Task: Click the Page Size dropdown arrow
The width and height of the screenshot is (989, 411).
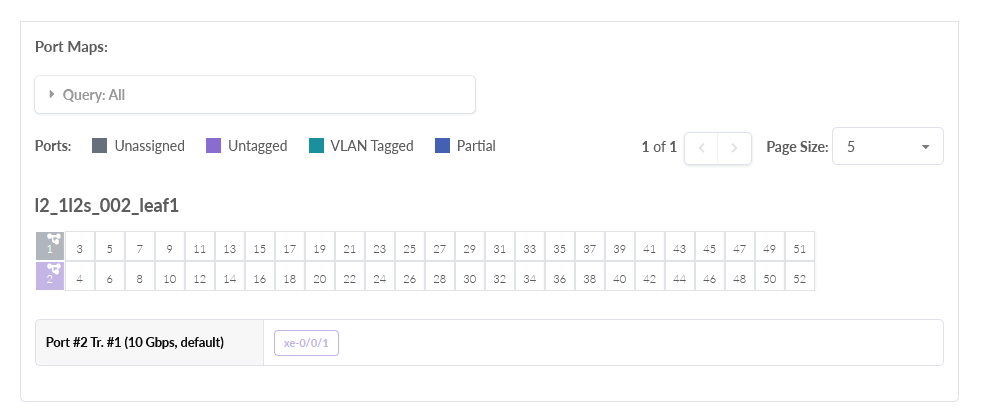Action: click(925, 146)
